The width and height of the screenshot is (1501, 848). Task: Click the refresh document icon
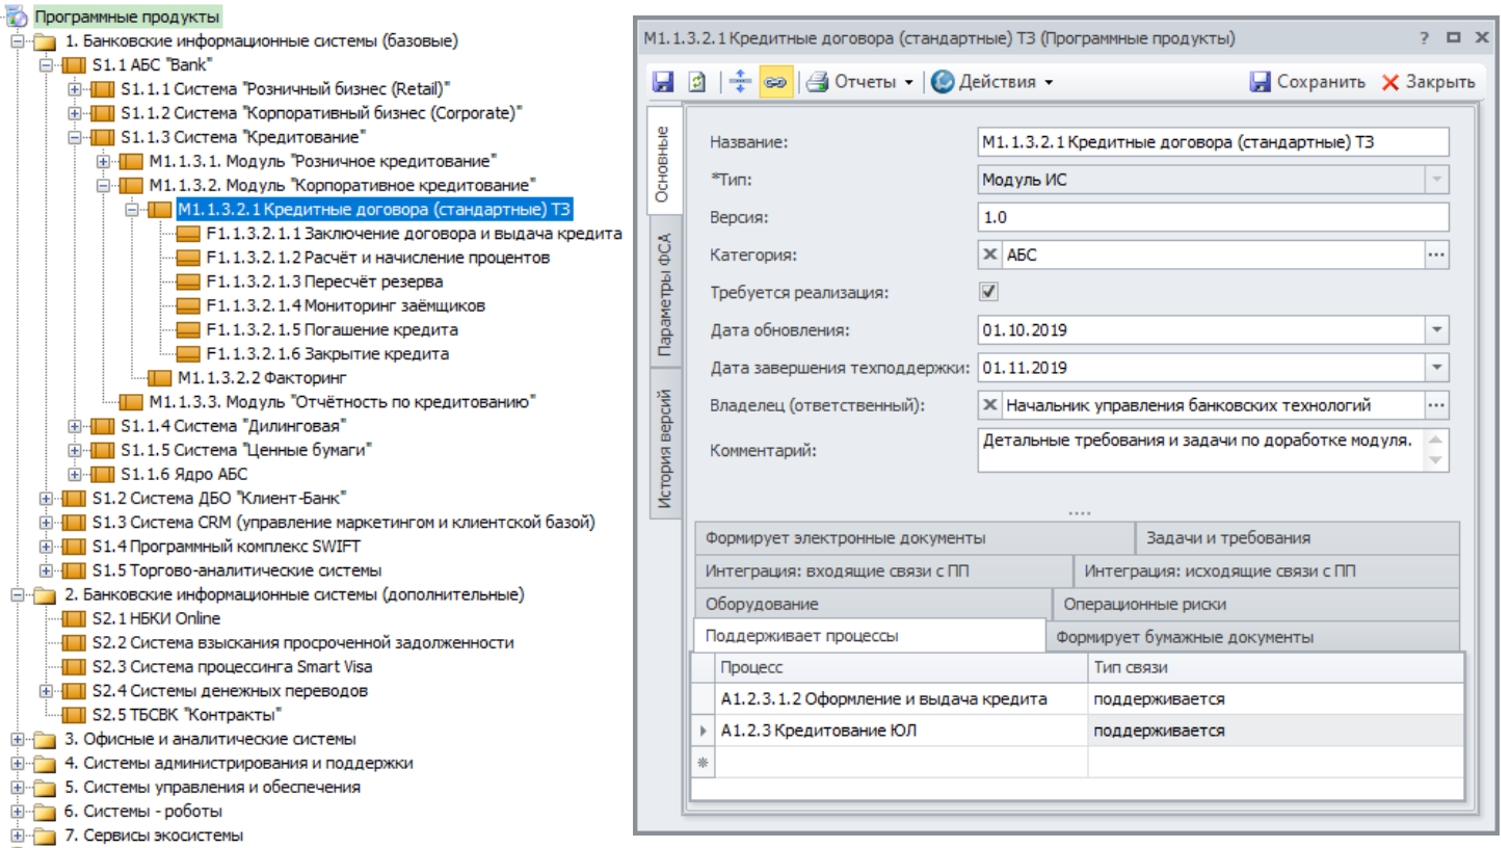tap(697, 82)
